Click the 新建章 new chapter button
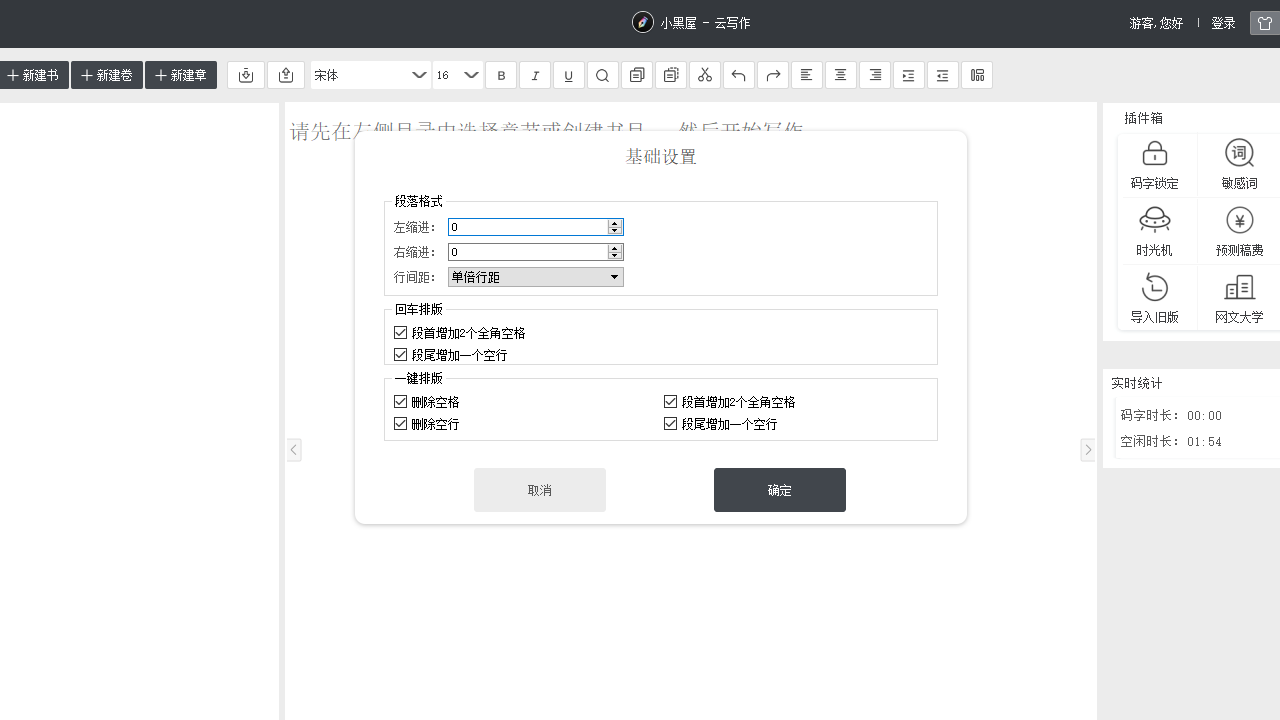Image resolution: width=1280 pixels, height=720 pixels. click(181, 75)
